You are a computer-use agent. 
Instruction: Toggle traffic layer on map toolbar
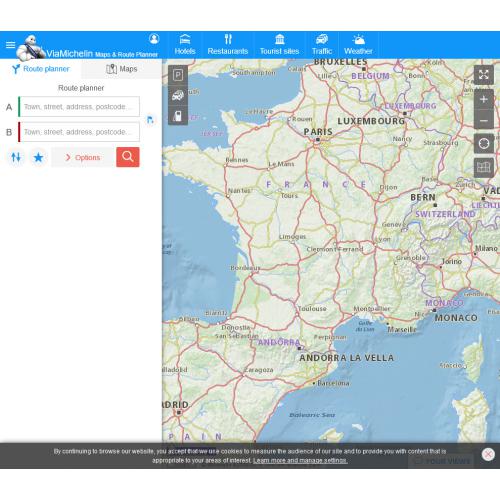[178, 96]
